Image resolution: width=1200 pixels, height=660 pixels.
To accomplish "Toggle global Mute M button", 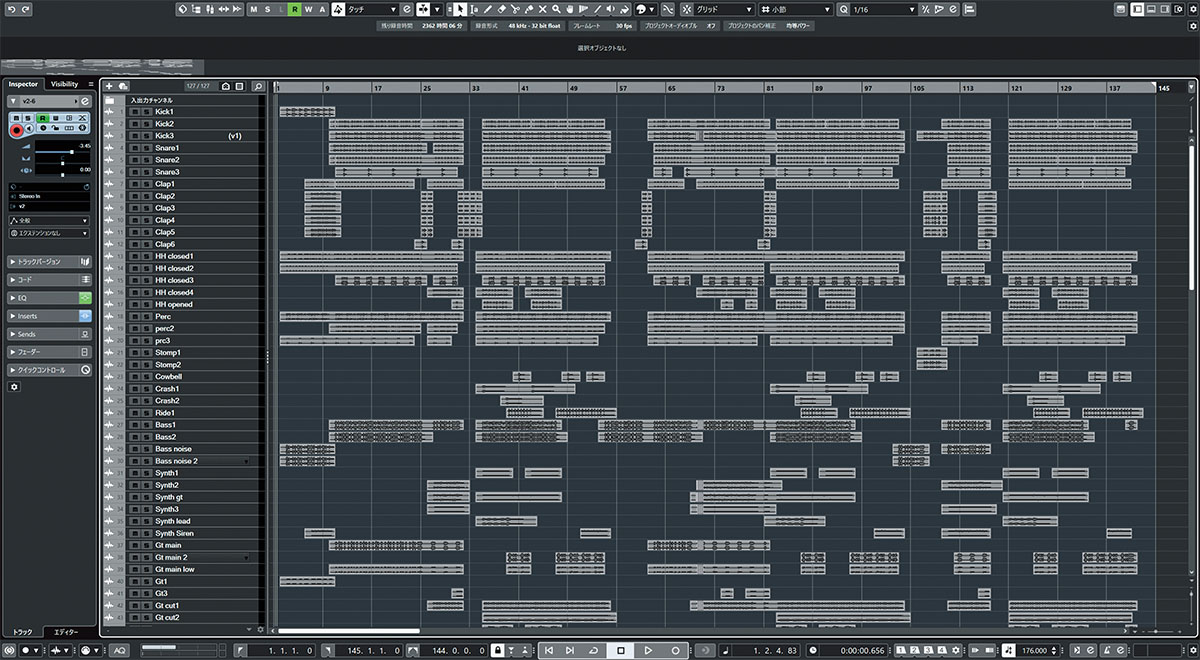I will [x=253, y=9].
